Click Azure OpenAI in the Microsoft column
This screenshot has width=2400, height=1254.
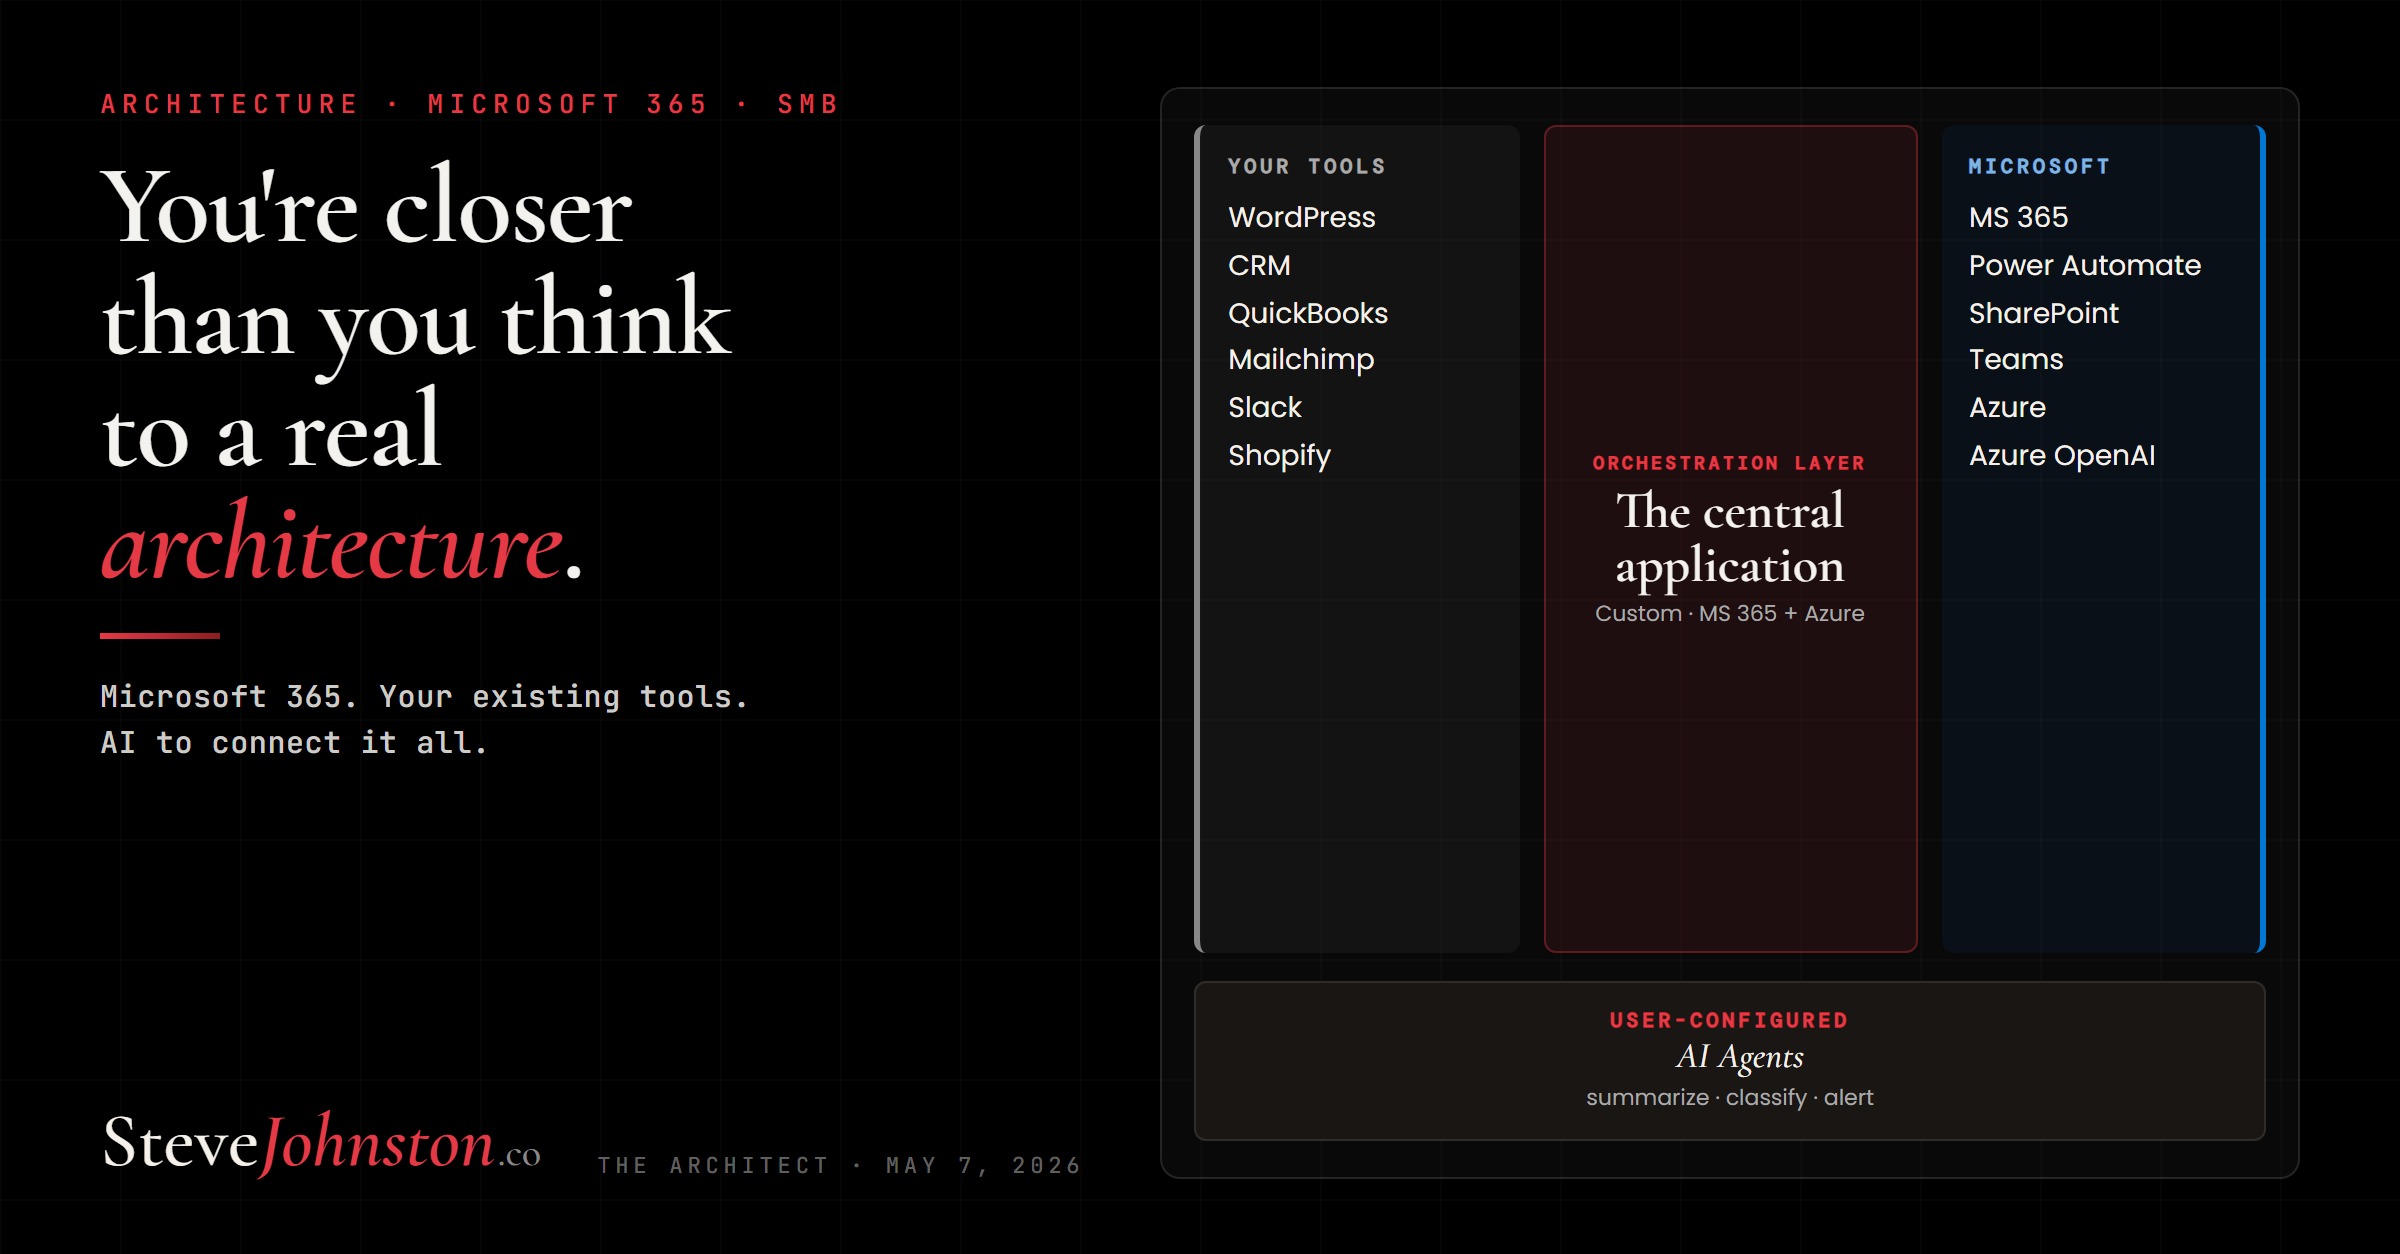(x=2062, y=455)
